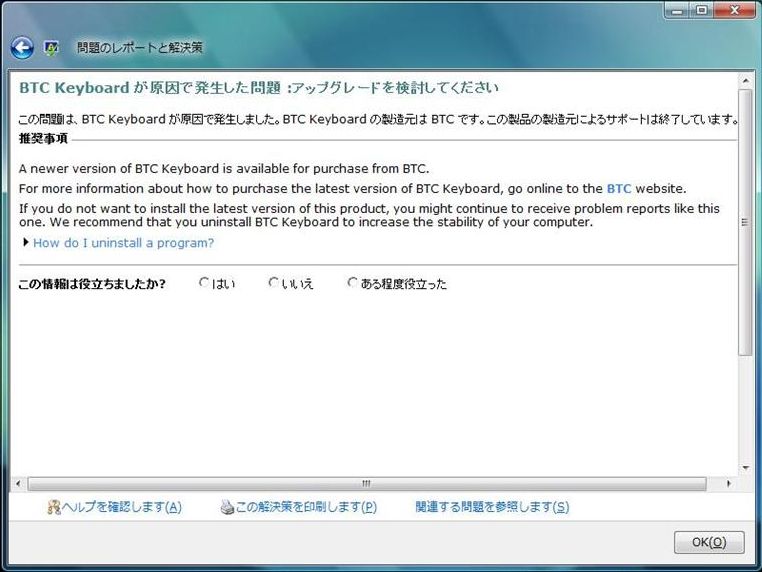Click the OK(O) button
This screenshot has height=572, width=762.
coord(709,542)
